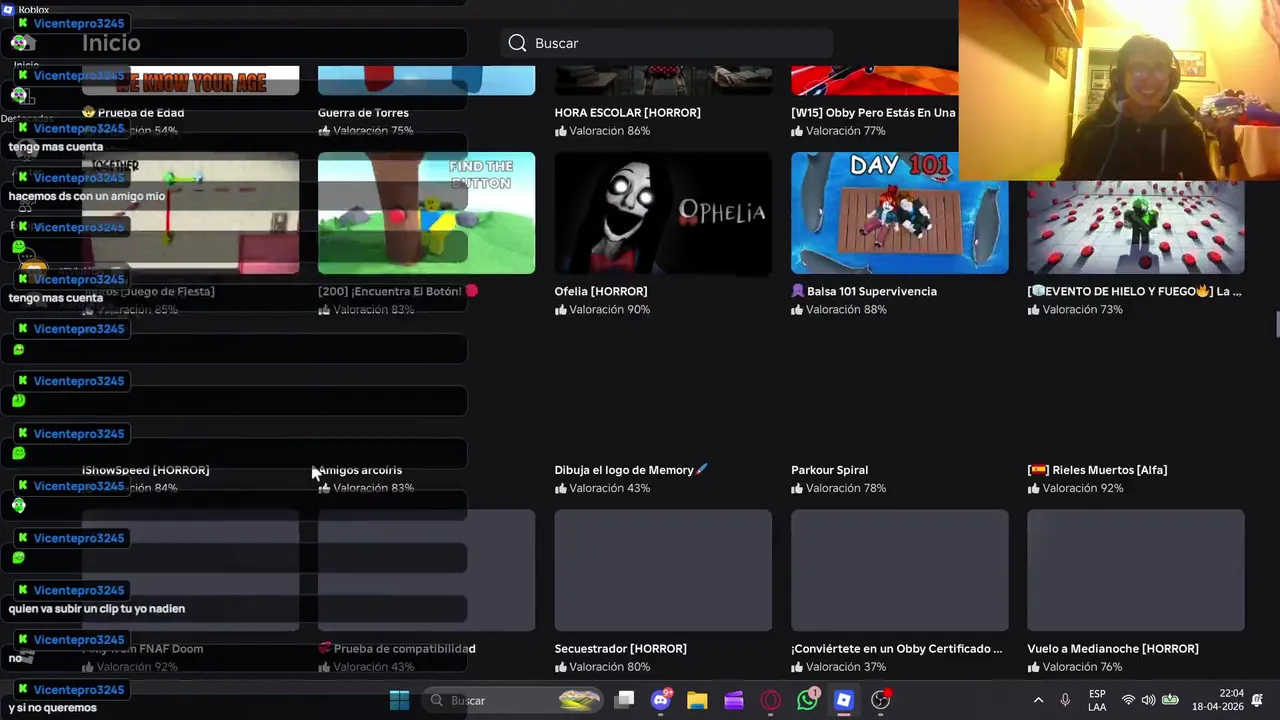The width and height of the screenshot is (1280, 720).
Task: Click the Inicio page heading
Action: tap(111, 43)
